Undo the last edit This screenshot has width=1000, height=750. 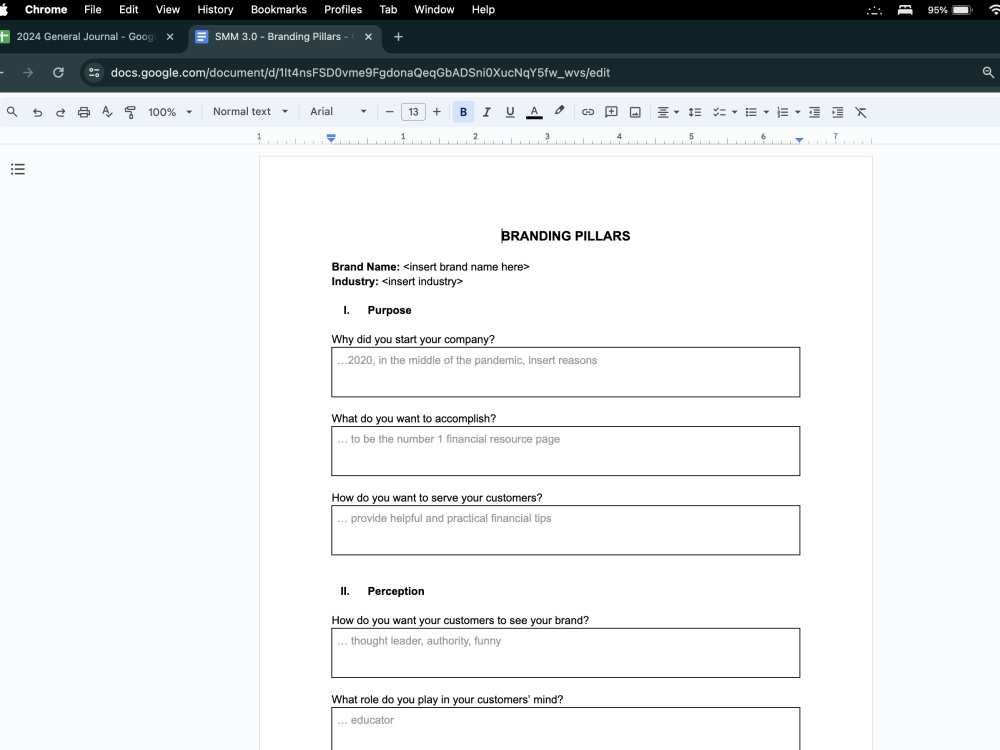[x=37, y=112]
